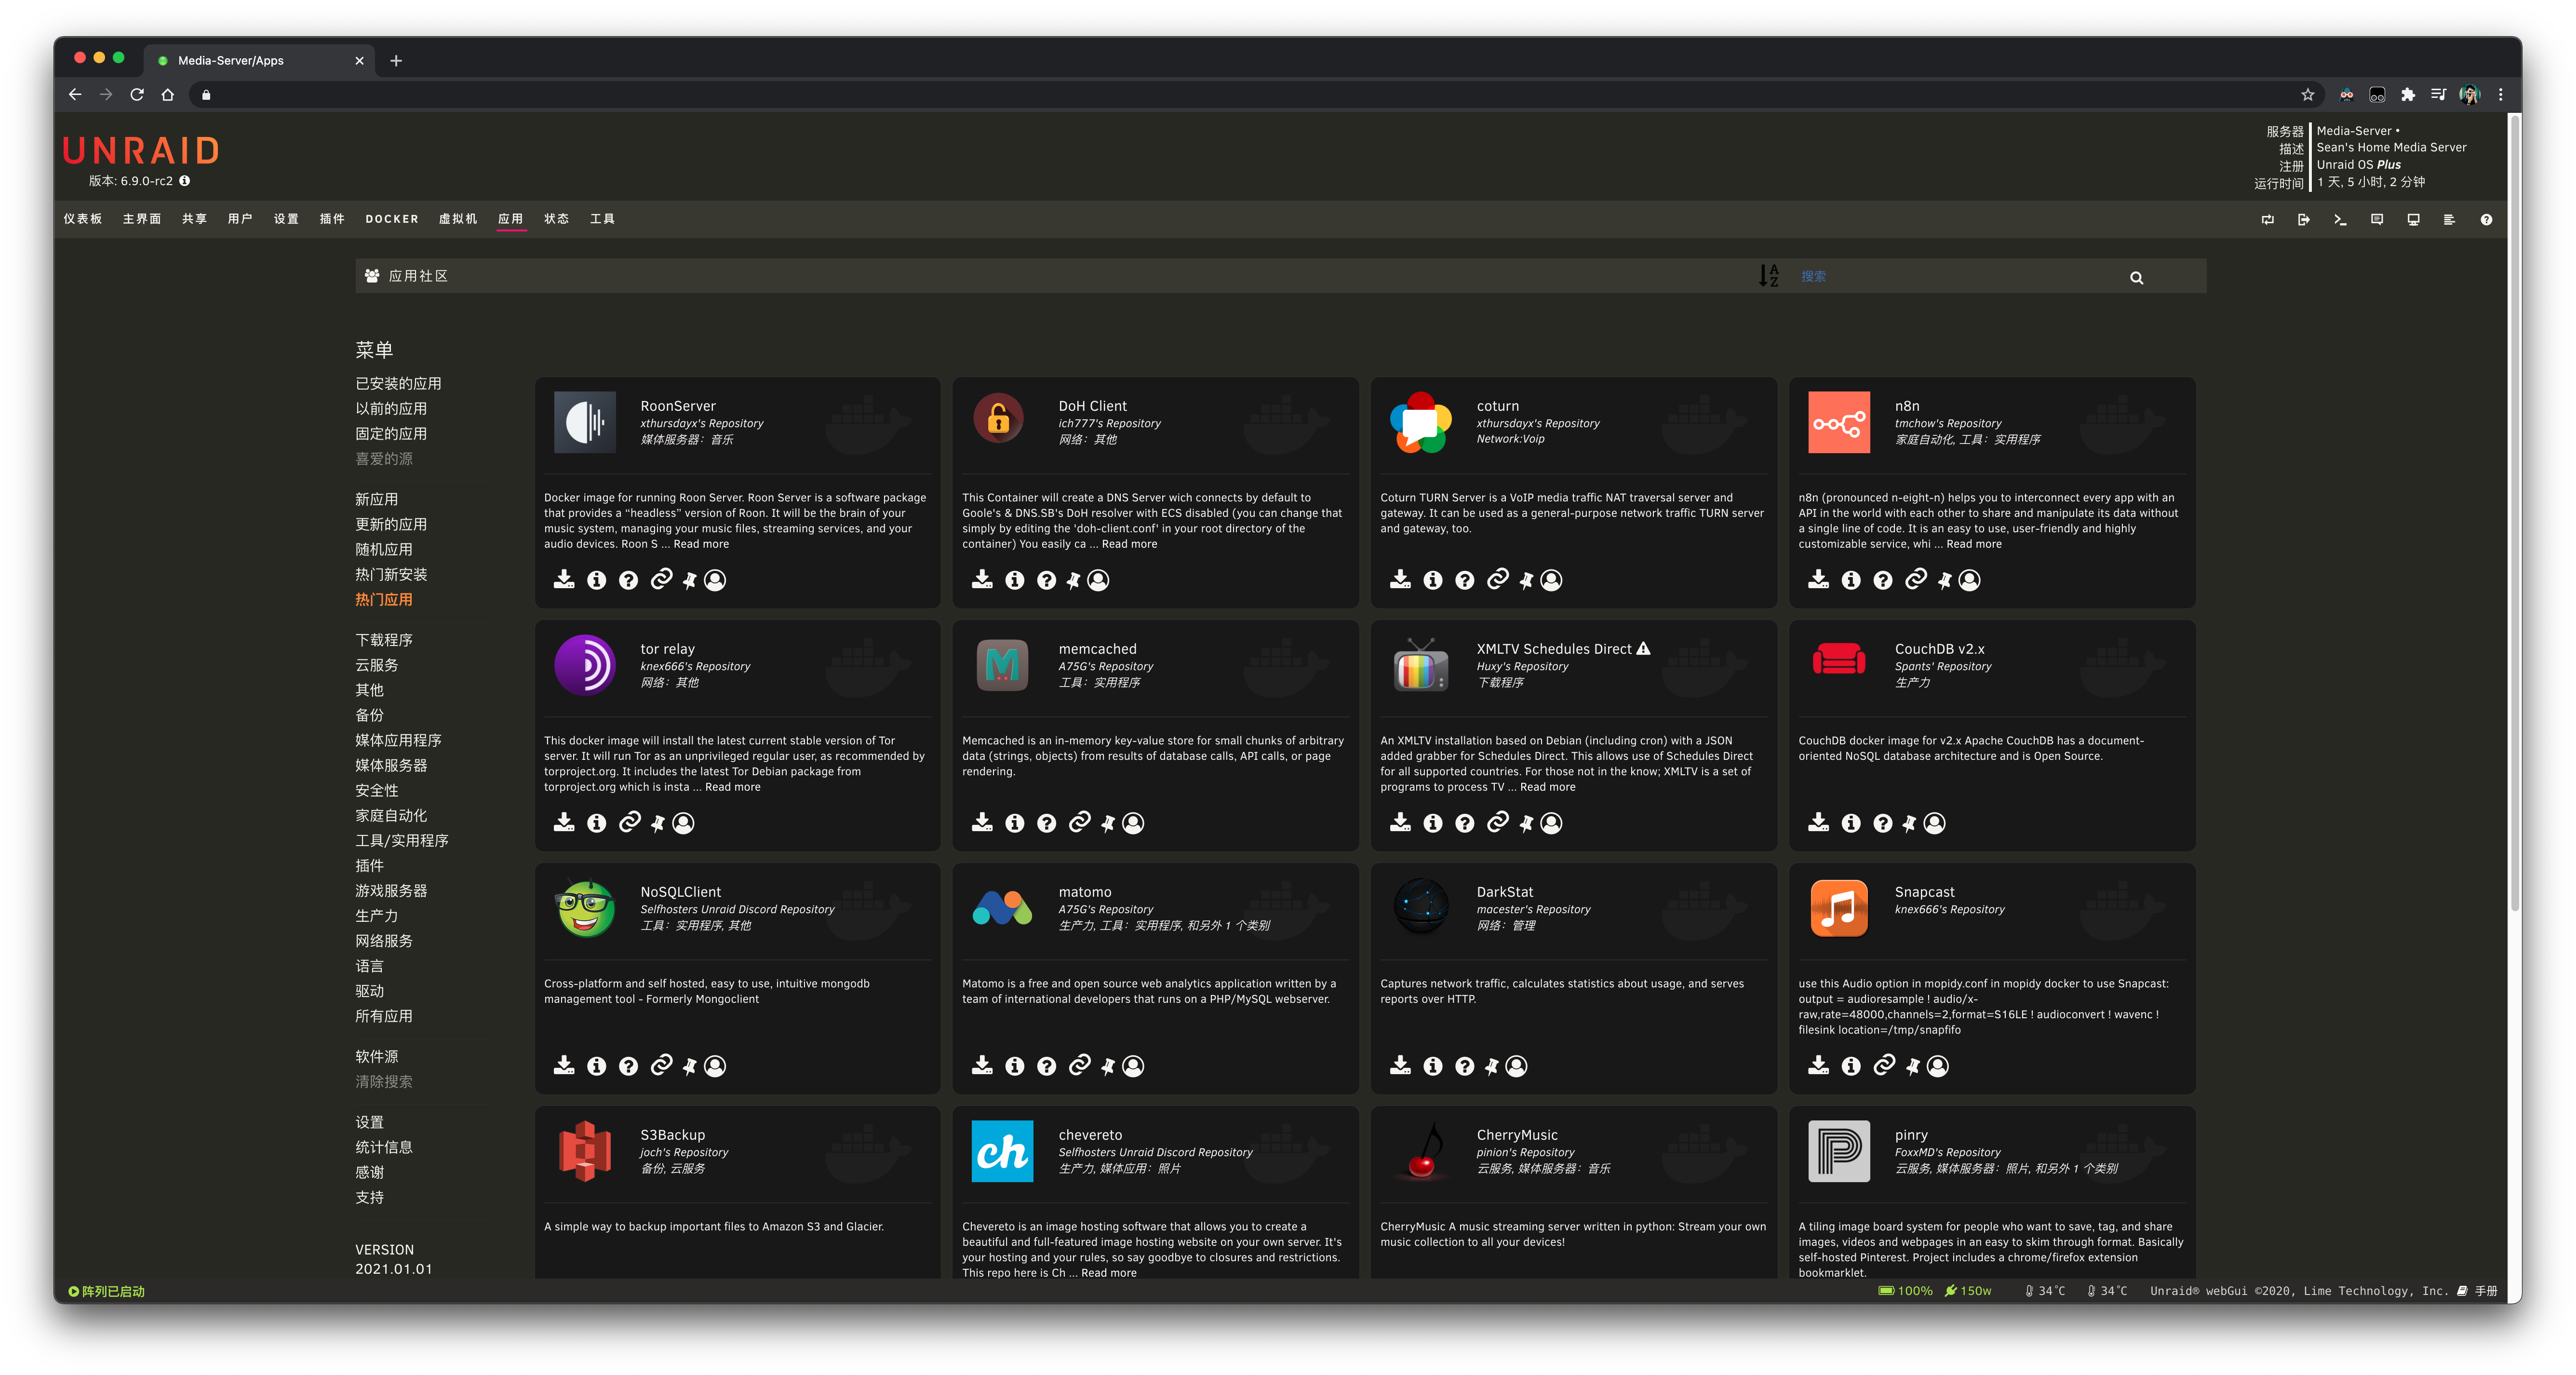
Task: Click the support question icon on the n8n card
Action: coord(1882,580)
